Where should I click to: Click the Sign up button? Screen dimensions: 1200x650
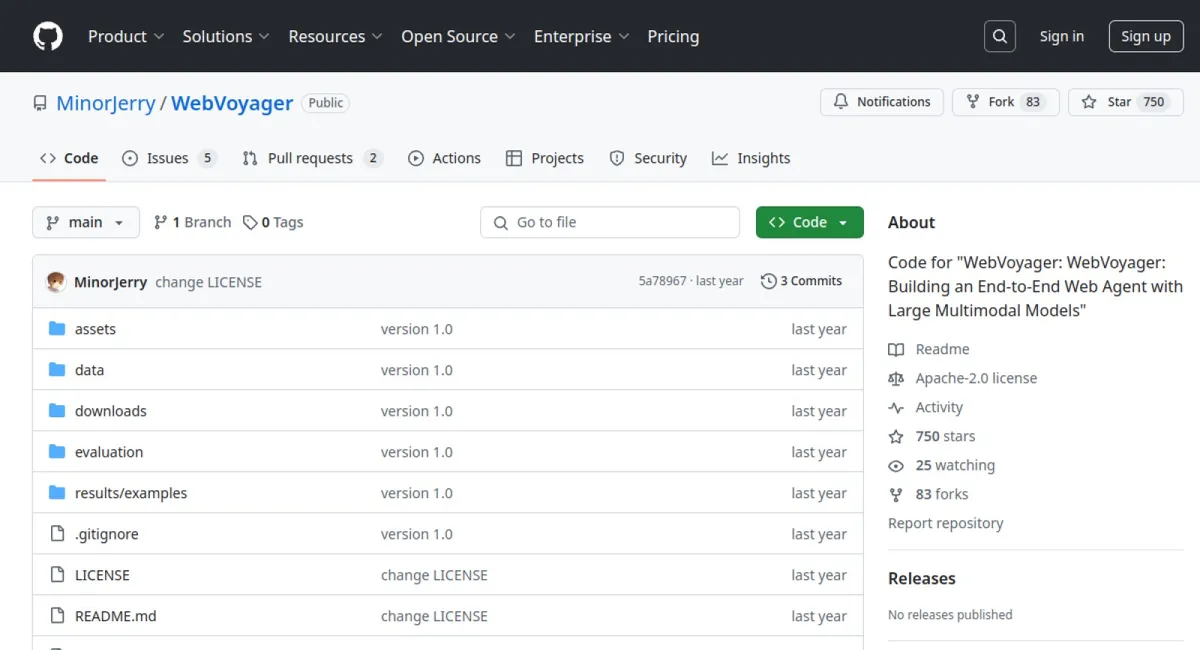click(1146, 36)
